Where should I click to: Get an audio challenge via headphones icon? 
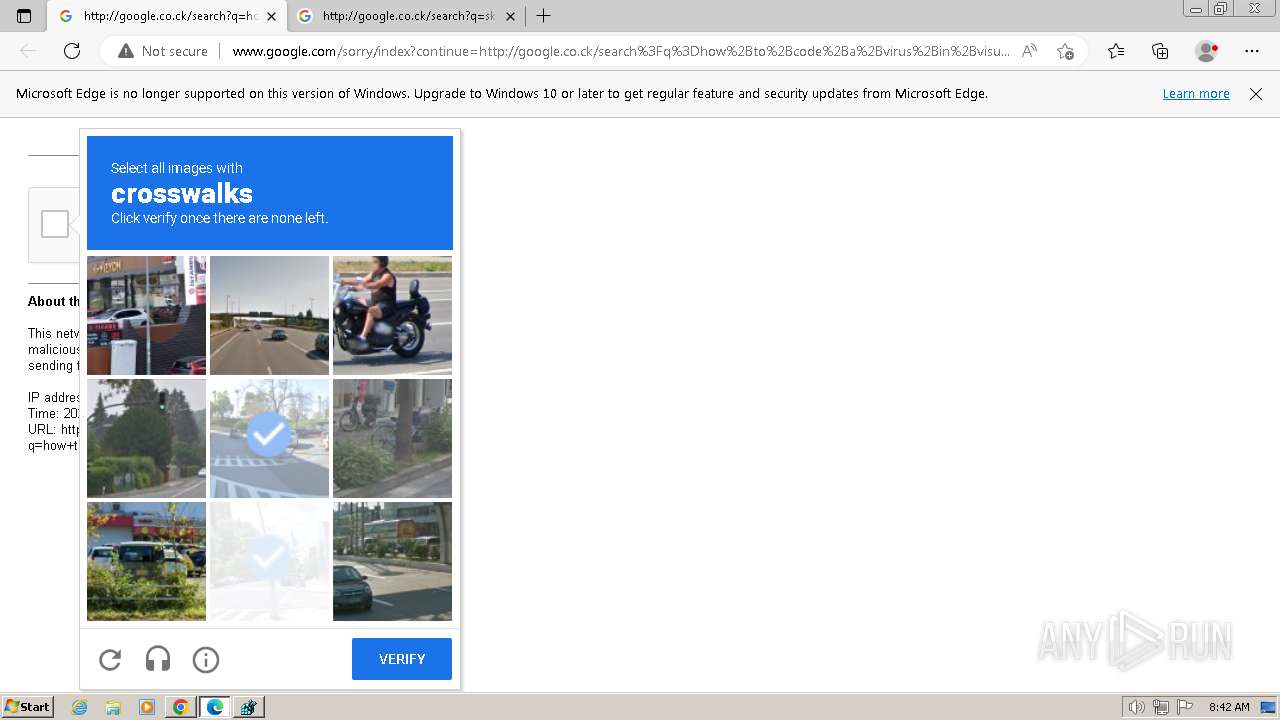[x=158, y=659]
